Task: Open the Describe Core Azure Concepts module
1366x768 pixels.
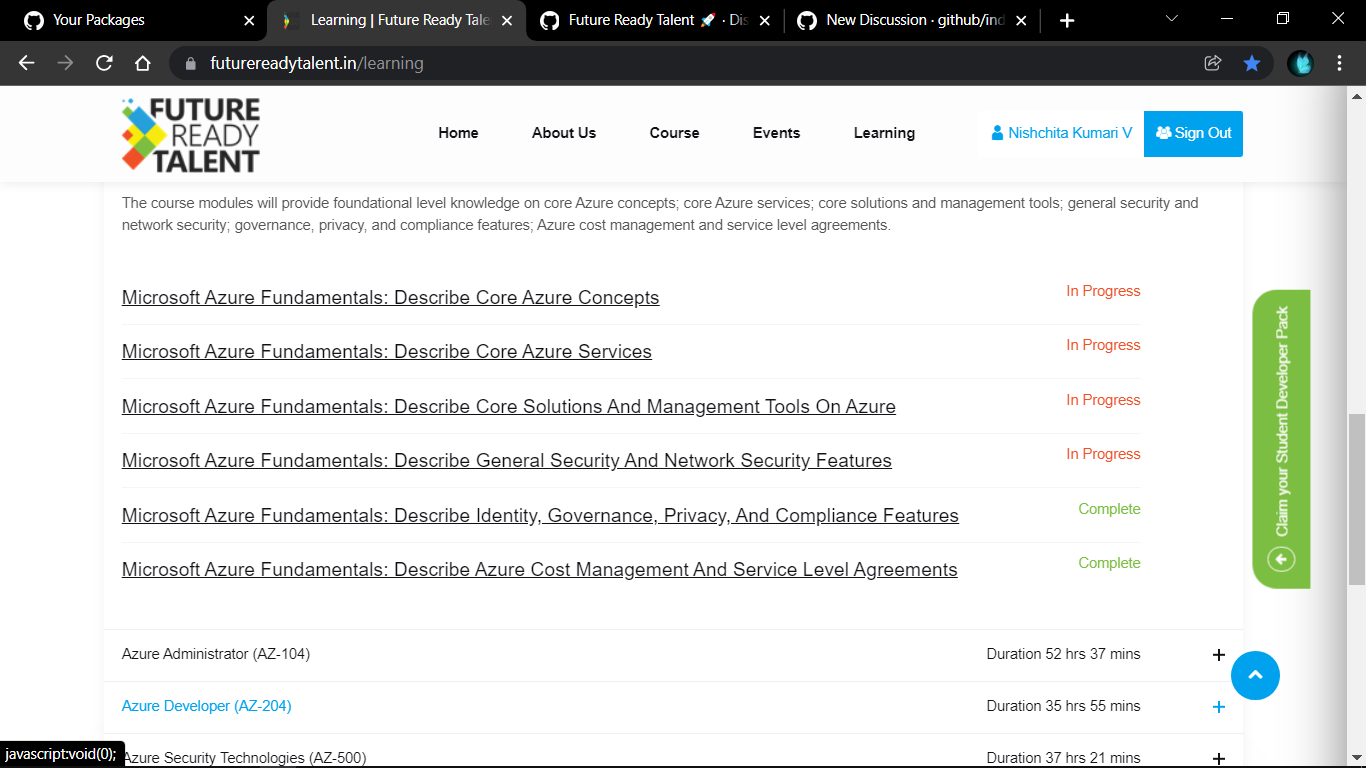Action: pyautogui.click(x=390, y=298)
